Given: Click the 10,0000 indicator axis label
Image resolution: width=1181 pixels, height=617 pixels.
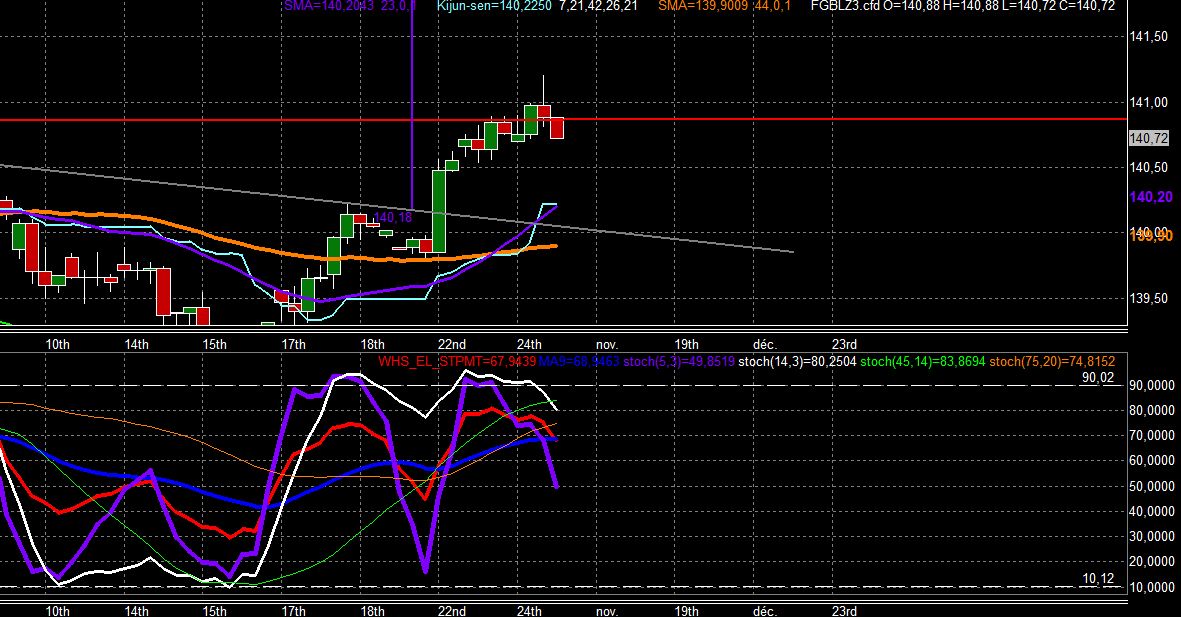Looking at the screenshot, I should point(1151,587).
